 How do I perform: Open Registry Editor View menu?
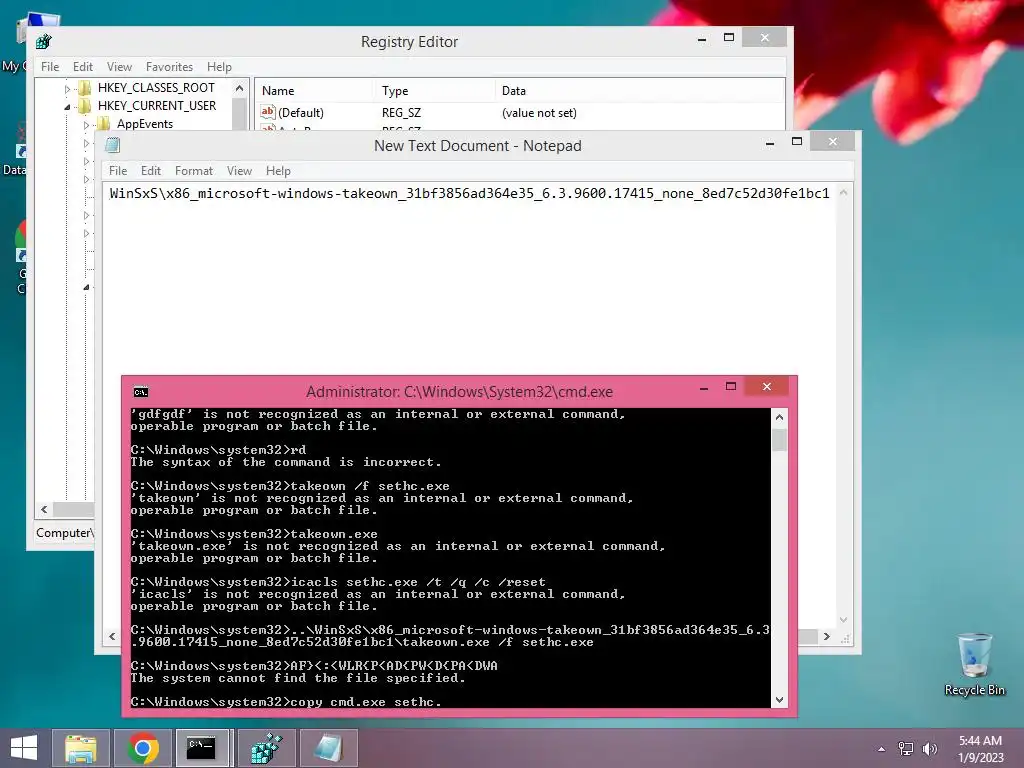point(120,67)
